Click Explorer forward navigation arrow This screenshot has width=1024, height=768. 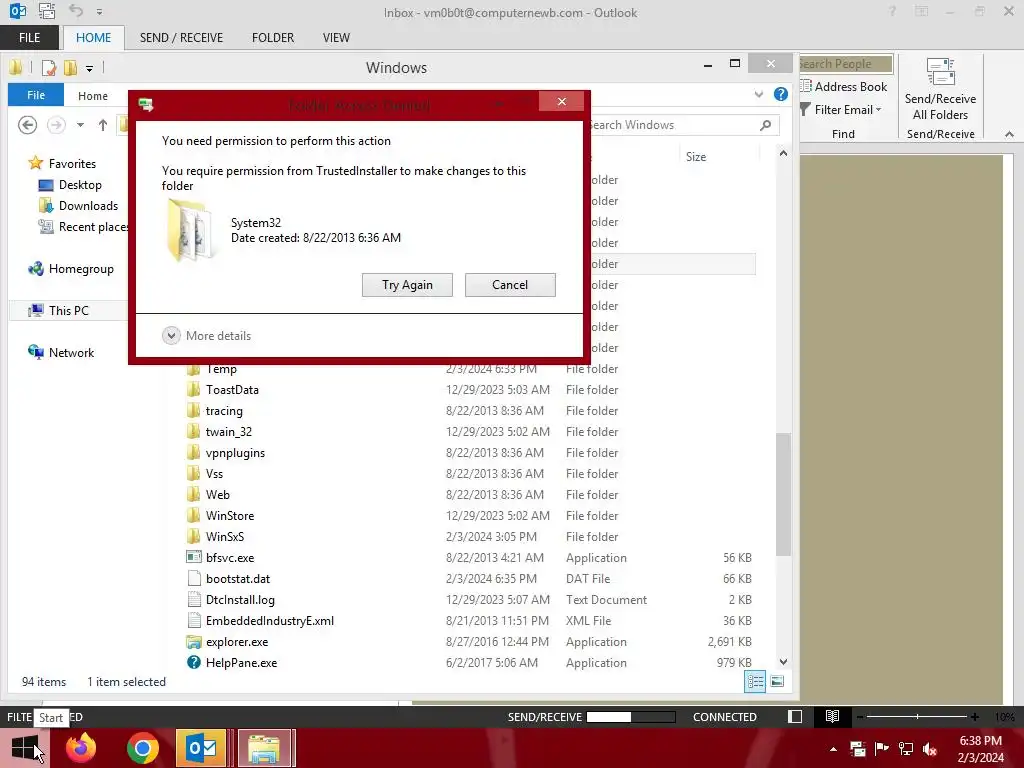56,125
